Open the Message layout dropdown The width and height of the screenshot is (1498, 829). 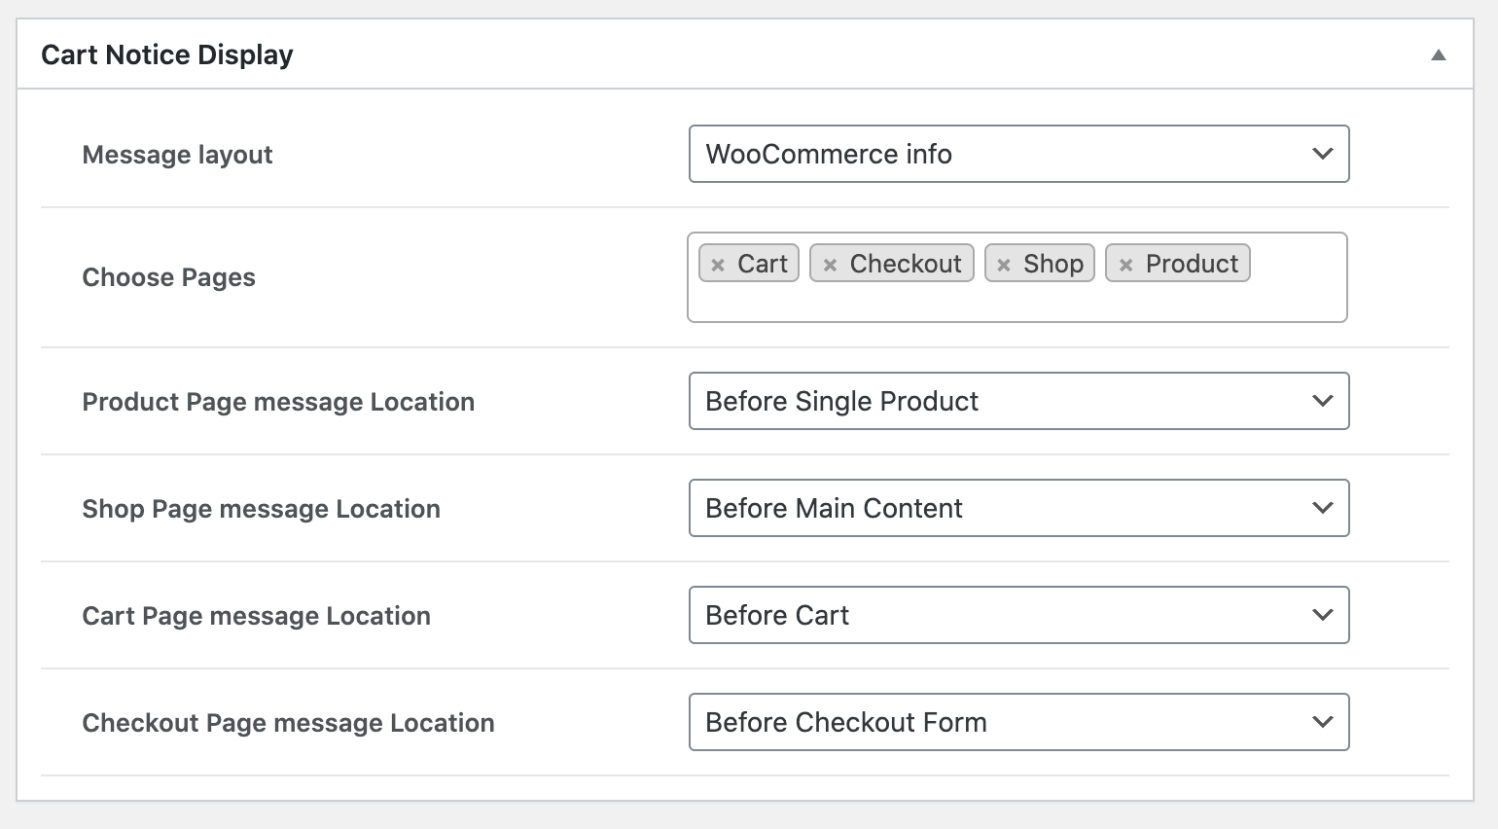pos(1018,154)
